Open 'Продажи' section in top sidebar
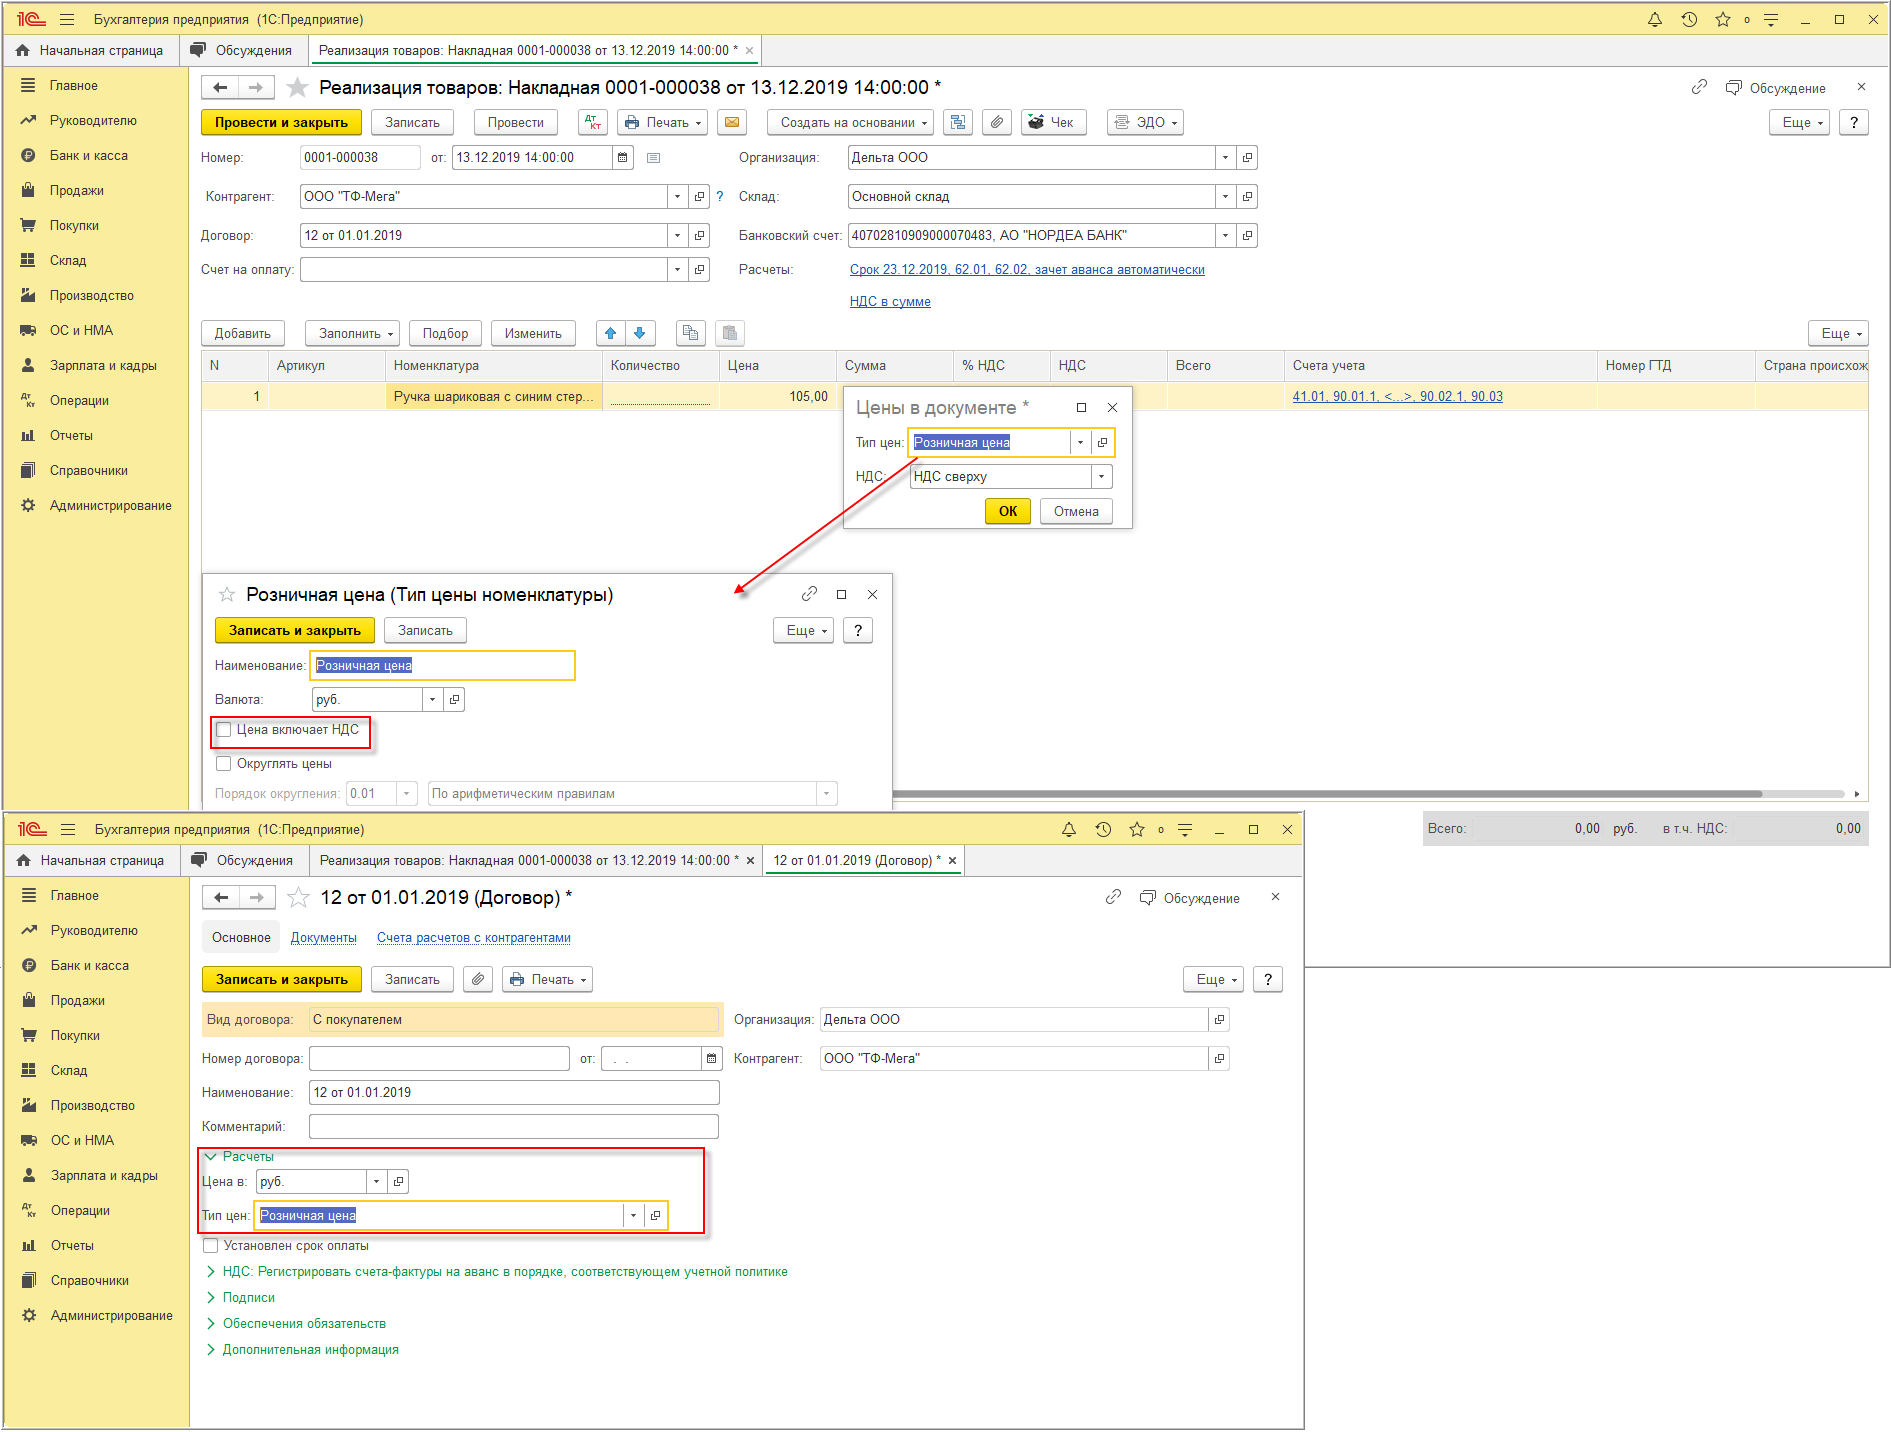Screen dimensions: 1891x1432 click(77, 191)
